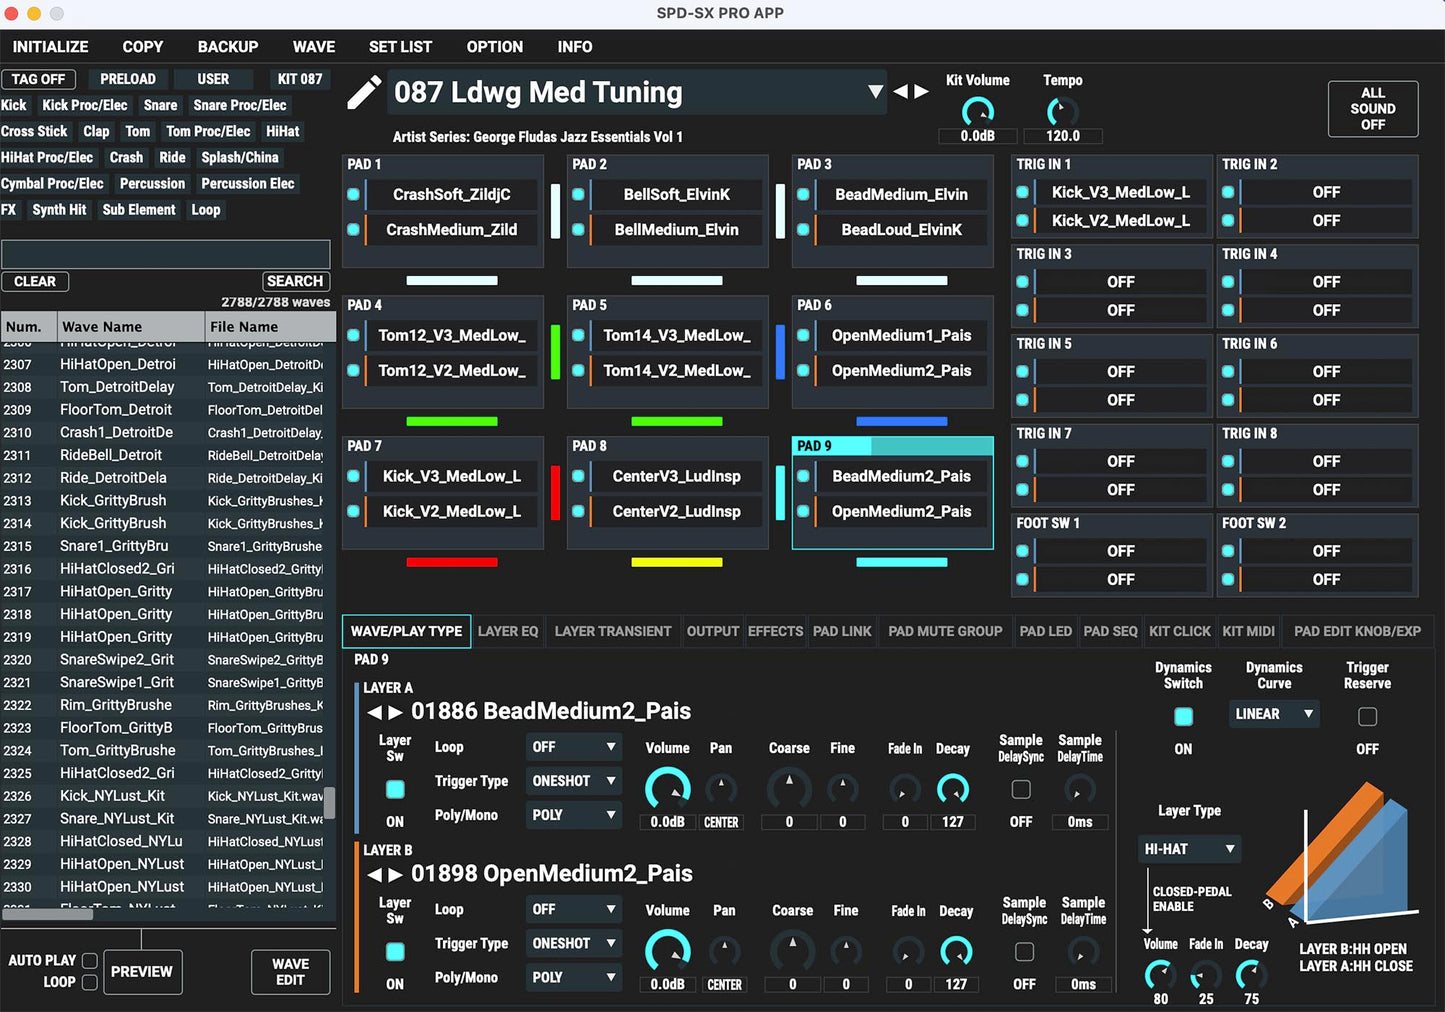Toggle the Dynamics Switch on/off

coord(1183,716)
